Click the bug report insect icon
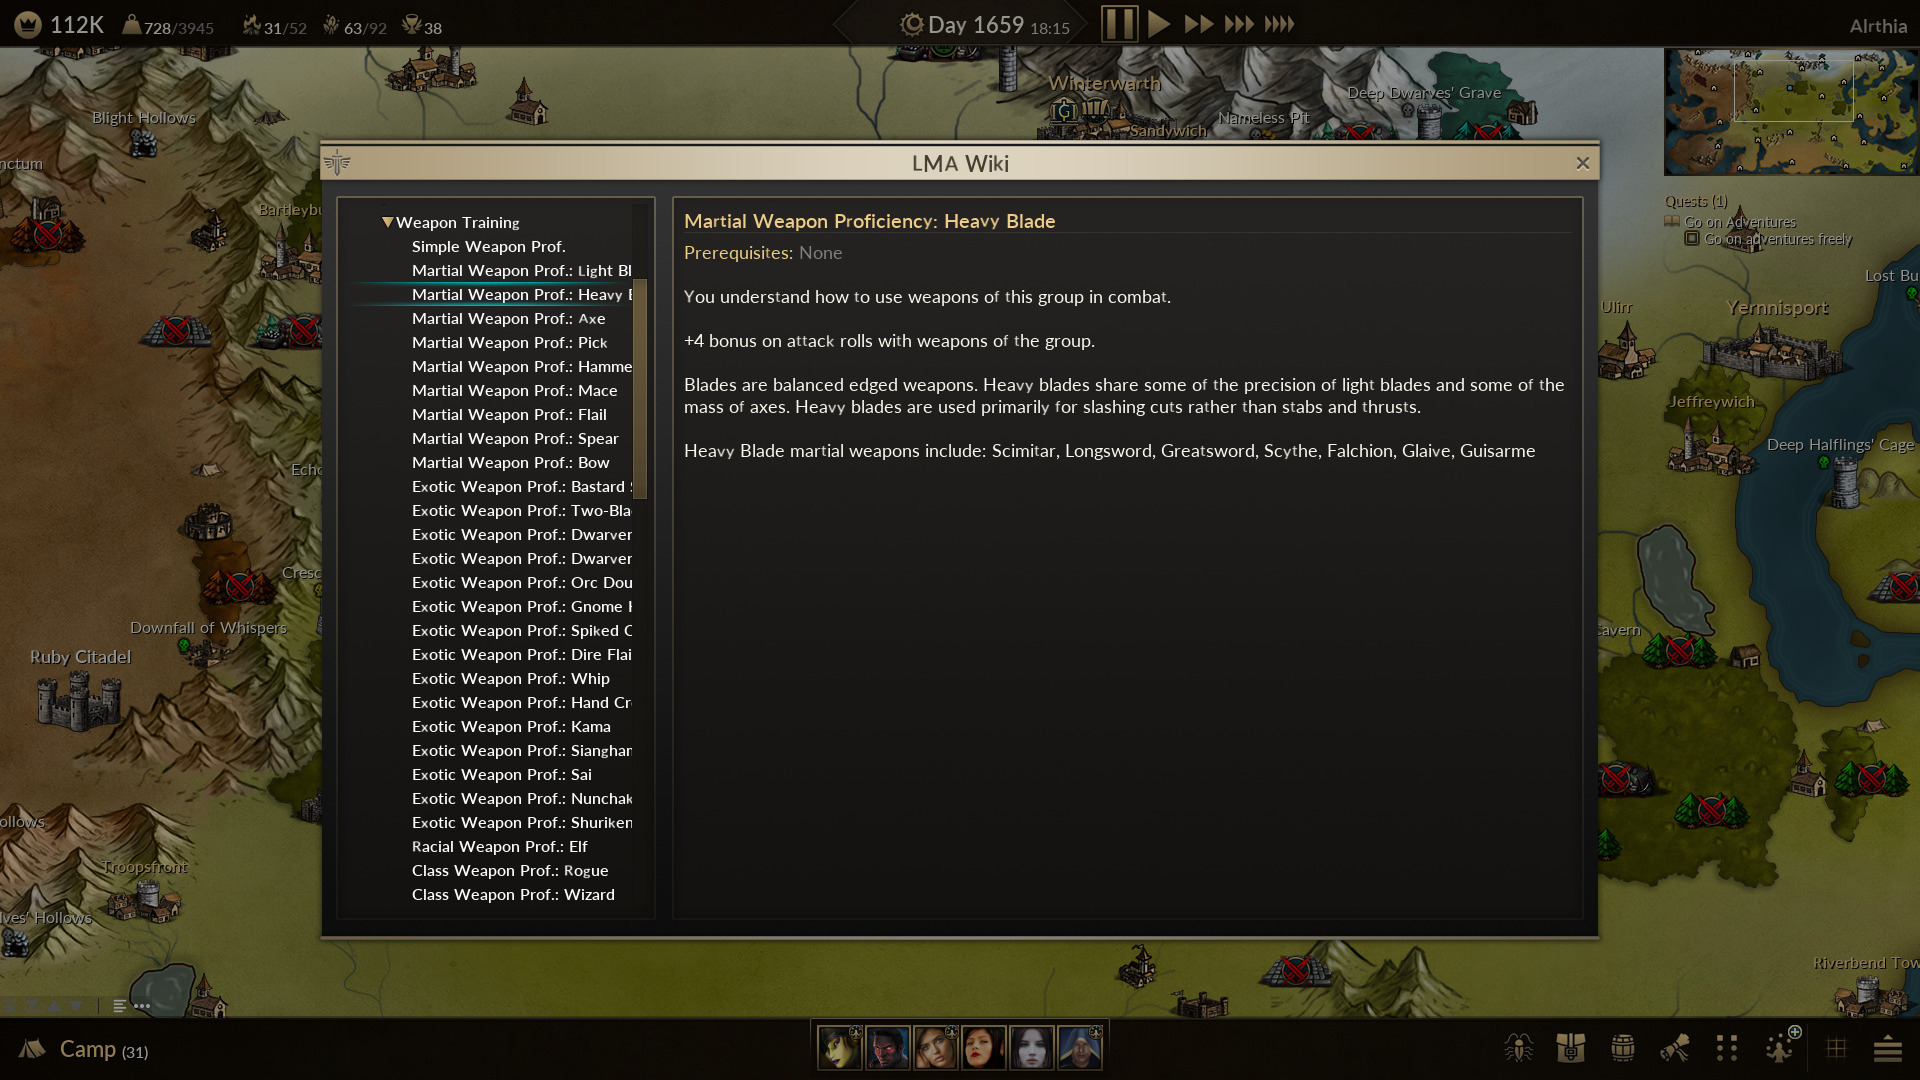Viewport: 1920px width, 1080px height. coord(1518,1048)
